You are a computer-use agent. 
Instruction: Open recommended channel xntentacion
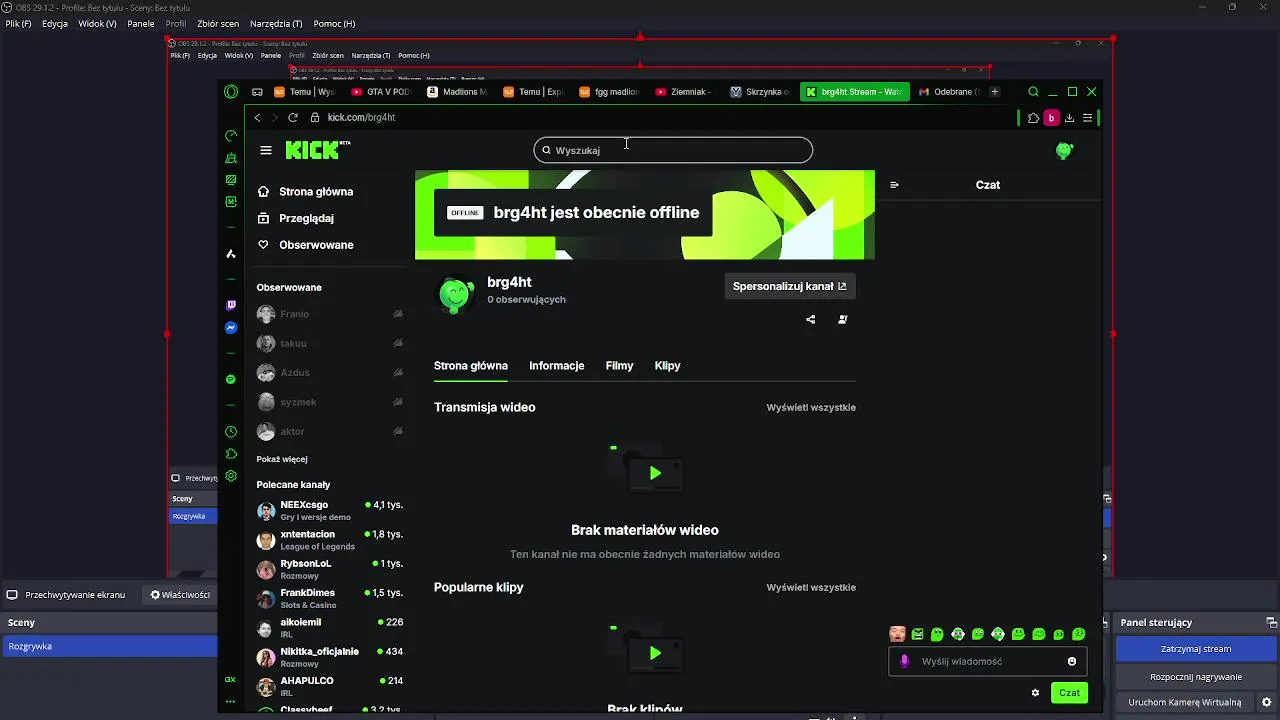pos(329,540)
